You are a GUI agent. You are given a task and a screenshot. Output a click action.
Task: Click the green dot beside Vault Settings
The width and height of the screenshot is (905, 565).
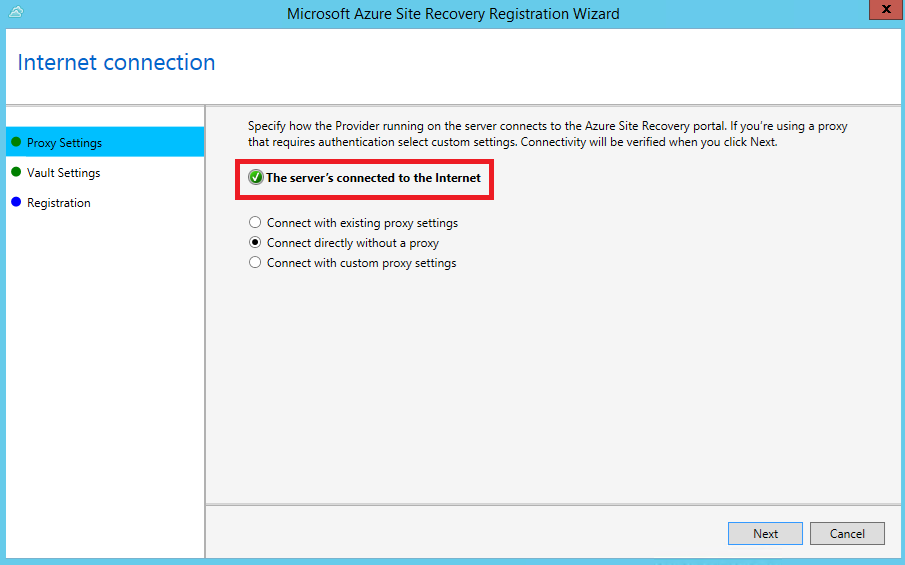16,172
